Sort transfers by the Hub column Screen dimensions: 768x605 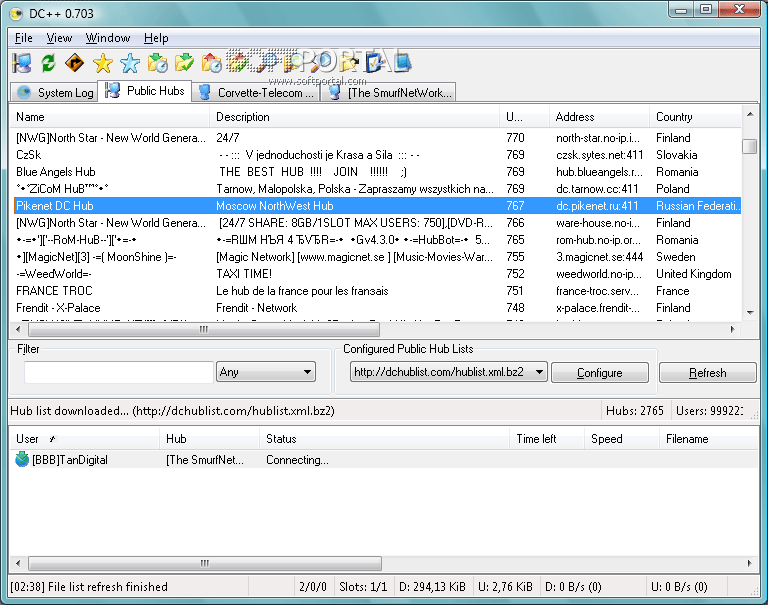tap(209, 438)
